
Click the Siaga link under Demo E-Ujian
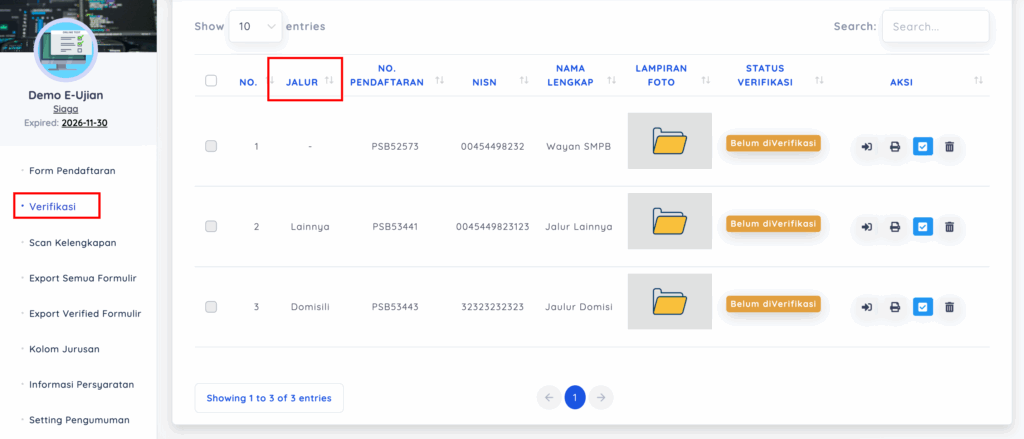[x=66, y=109]
